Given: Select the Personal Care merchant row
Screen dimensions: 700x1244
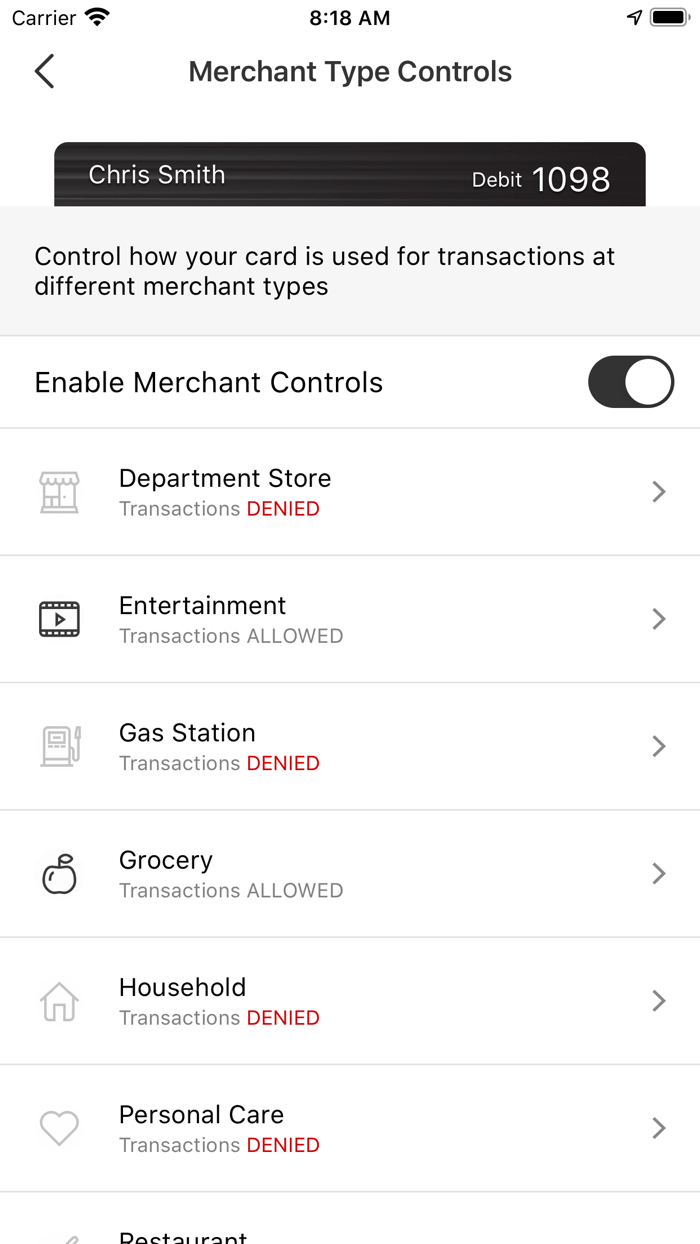Looking at the screenshot, I should point(350,1127).
